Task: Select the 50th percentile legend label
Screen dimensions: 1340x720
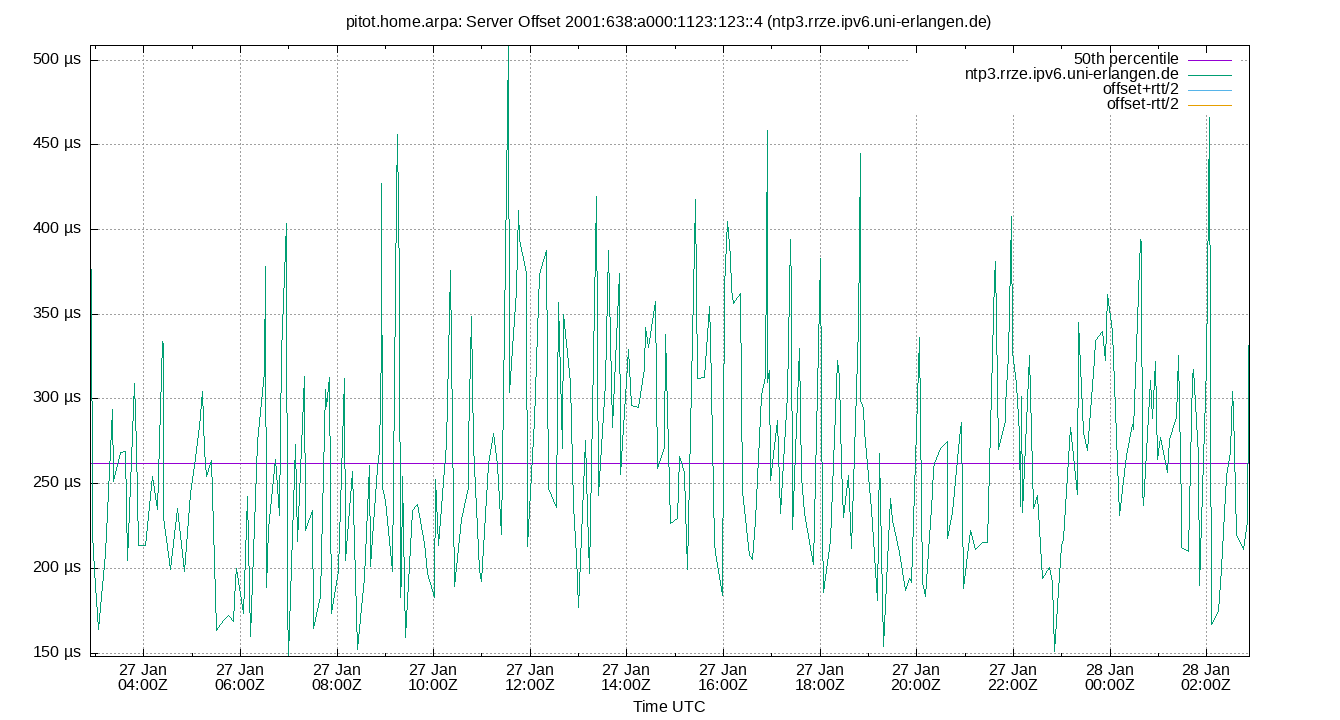Action: point(1127,58)
